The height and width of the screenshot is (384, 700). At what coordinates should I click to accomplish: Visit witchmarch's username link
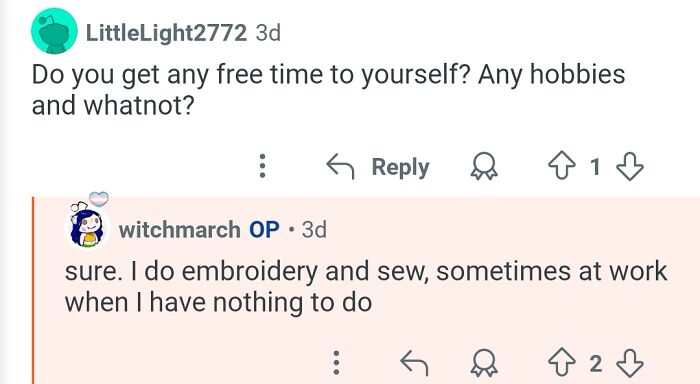point(179,230)
